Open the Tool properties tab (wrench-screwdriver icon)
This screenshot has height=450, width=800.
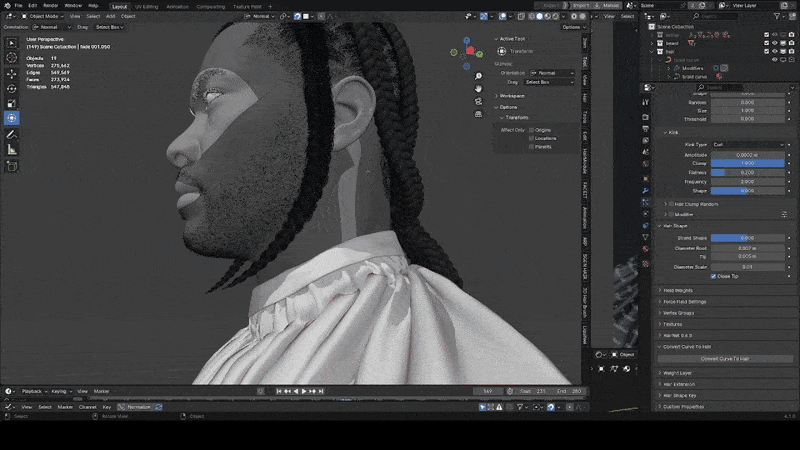click(x=645, y=102)
